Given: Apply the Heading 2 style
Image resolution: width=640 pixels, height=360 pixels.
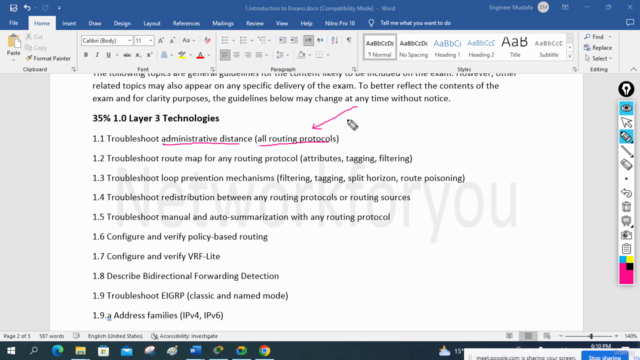Looking at the screenshot, I should pyautogui.click(x=481, y=47).
